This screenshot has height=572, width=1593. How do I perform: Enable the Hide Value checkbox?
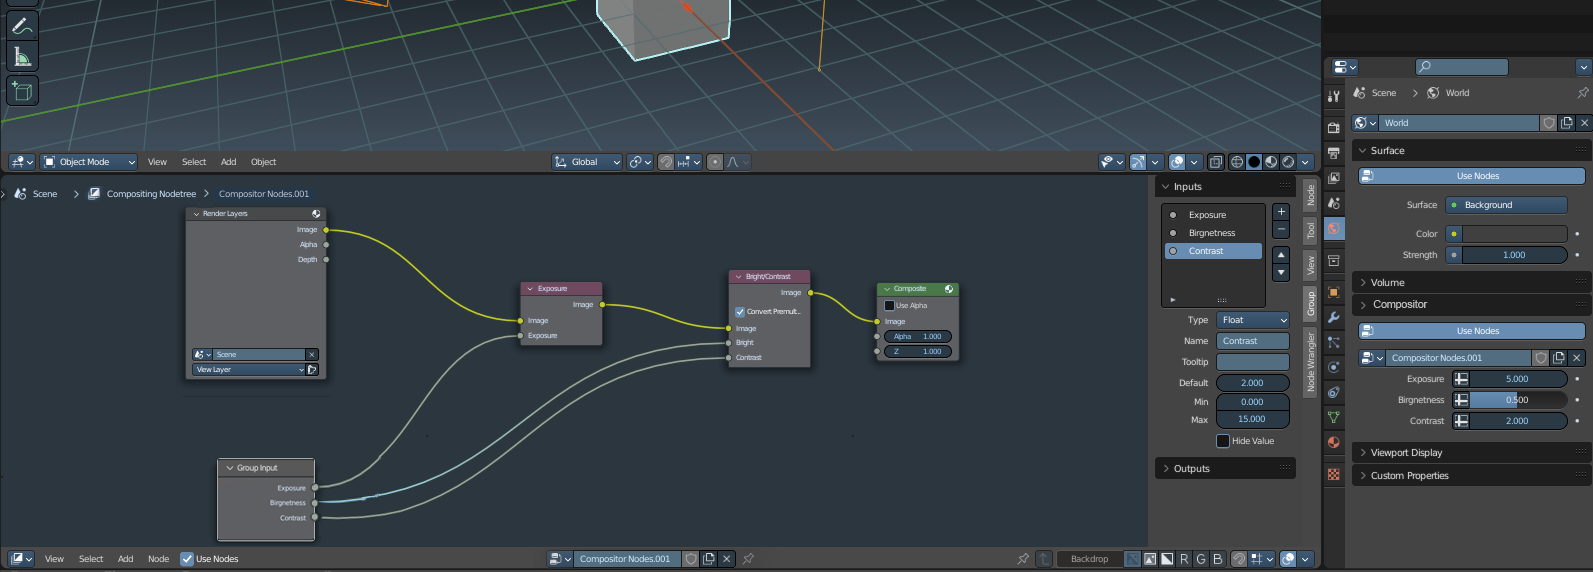1222,441
